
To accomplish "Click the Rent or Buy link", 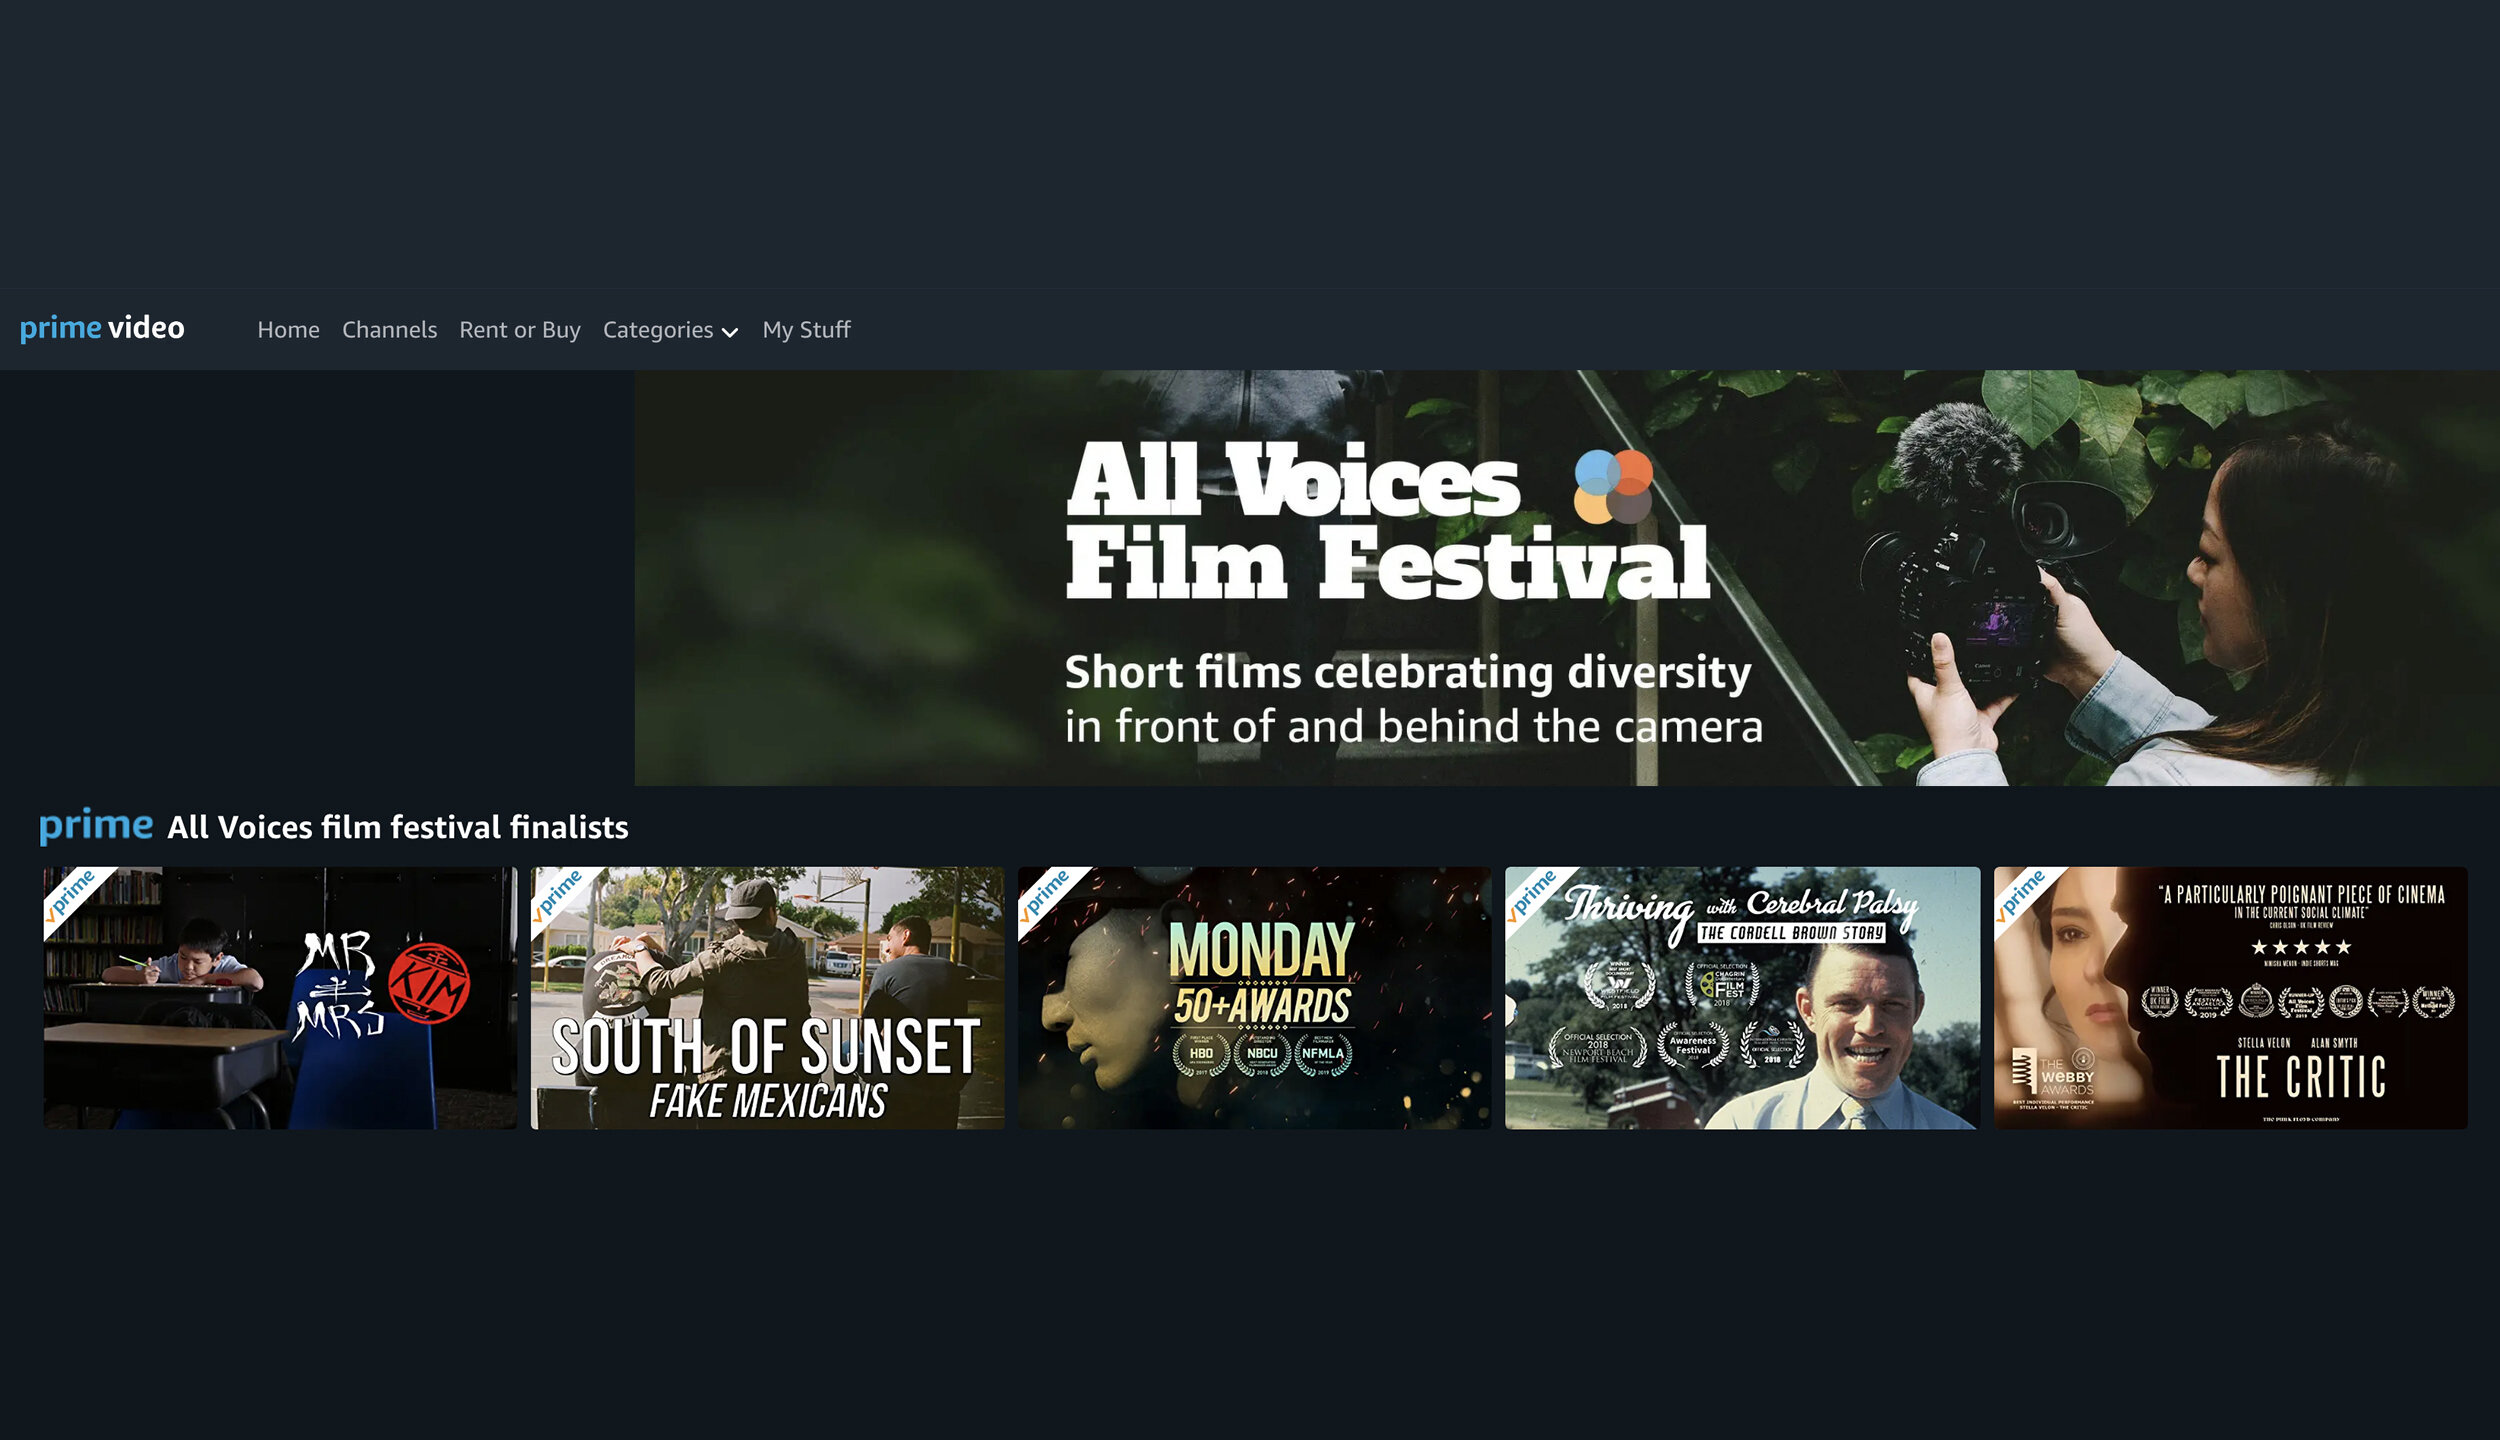I will click(x=519, y=328).
